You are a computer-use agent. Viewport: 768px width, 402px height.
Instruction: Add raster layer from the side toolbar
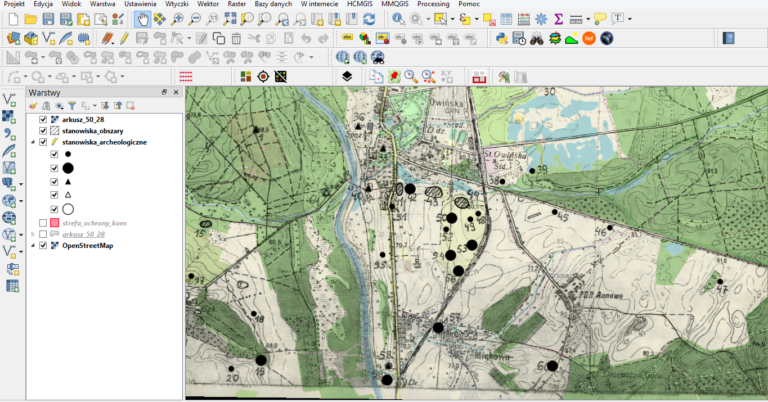(9, 117)
